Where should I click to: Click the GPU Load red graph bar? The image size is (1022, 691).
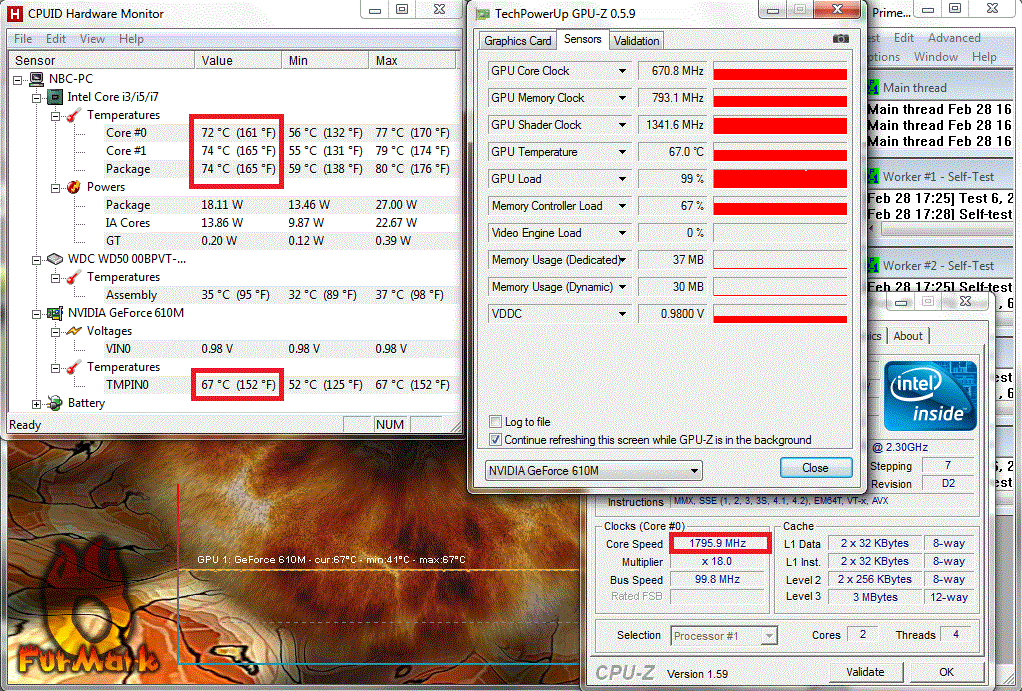[x=780, y=179]
